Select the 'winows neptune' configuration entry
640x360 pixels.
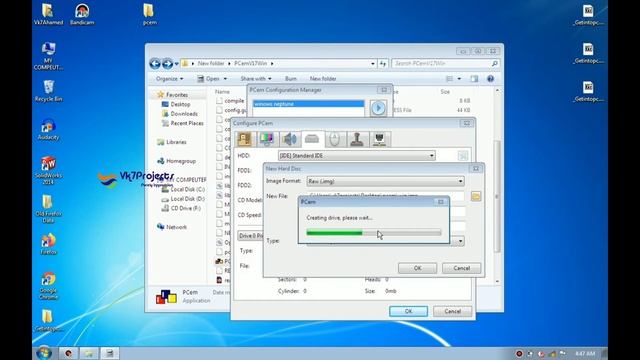(308, 104)
